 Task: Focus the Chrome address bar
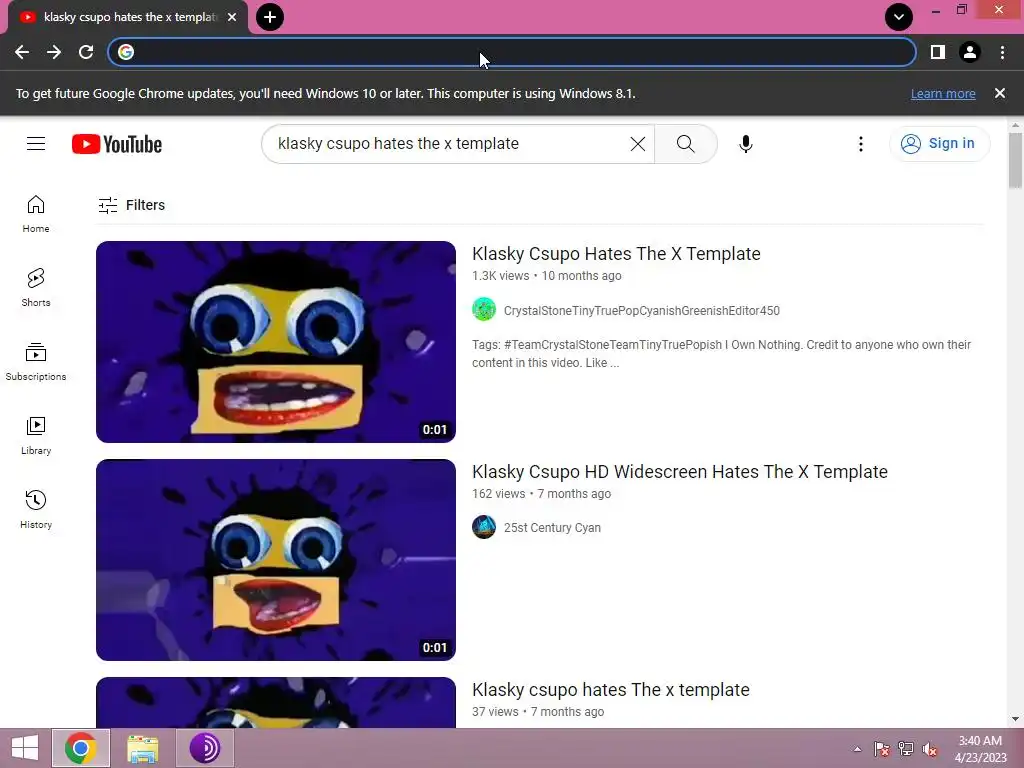[x=512, y=52]
